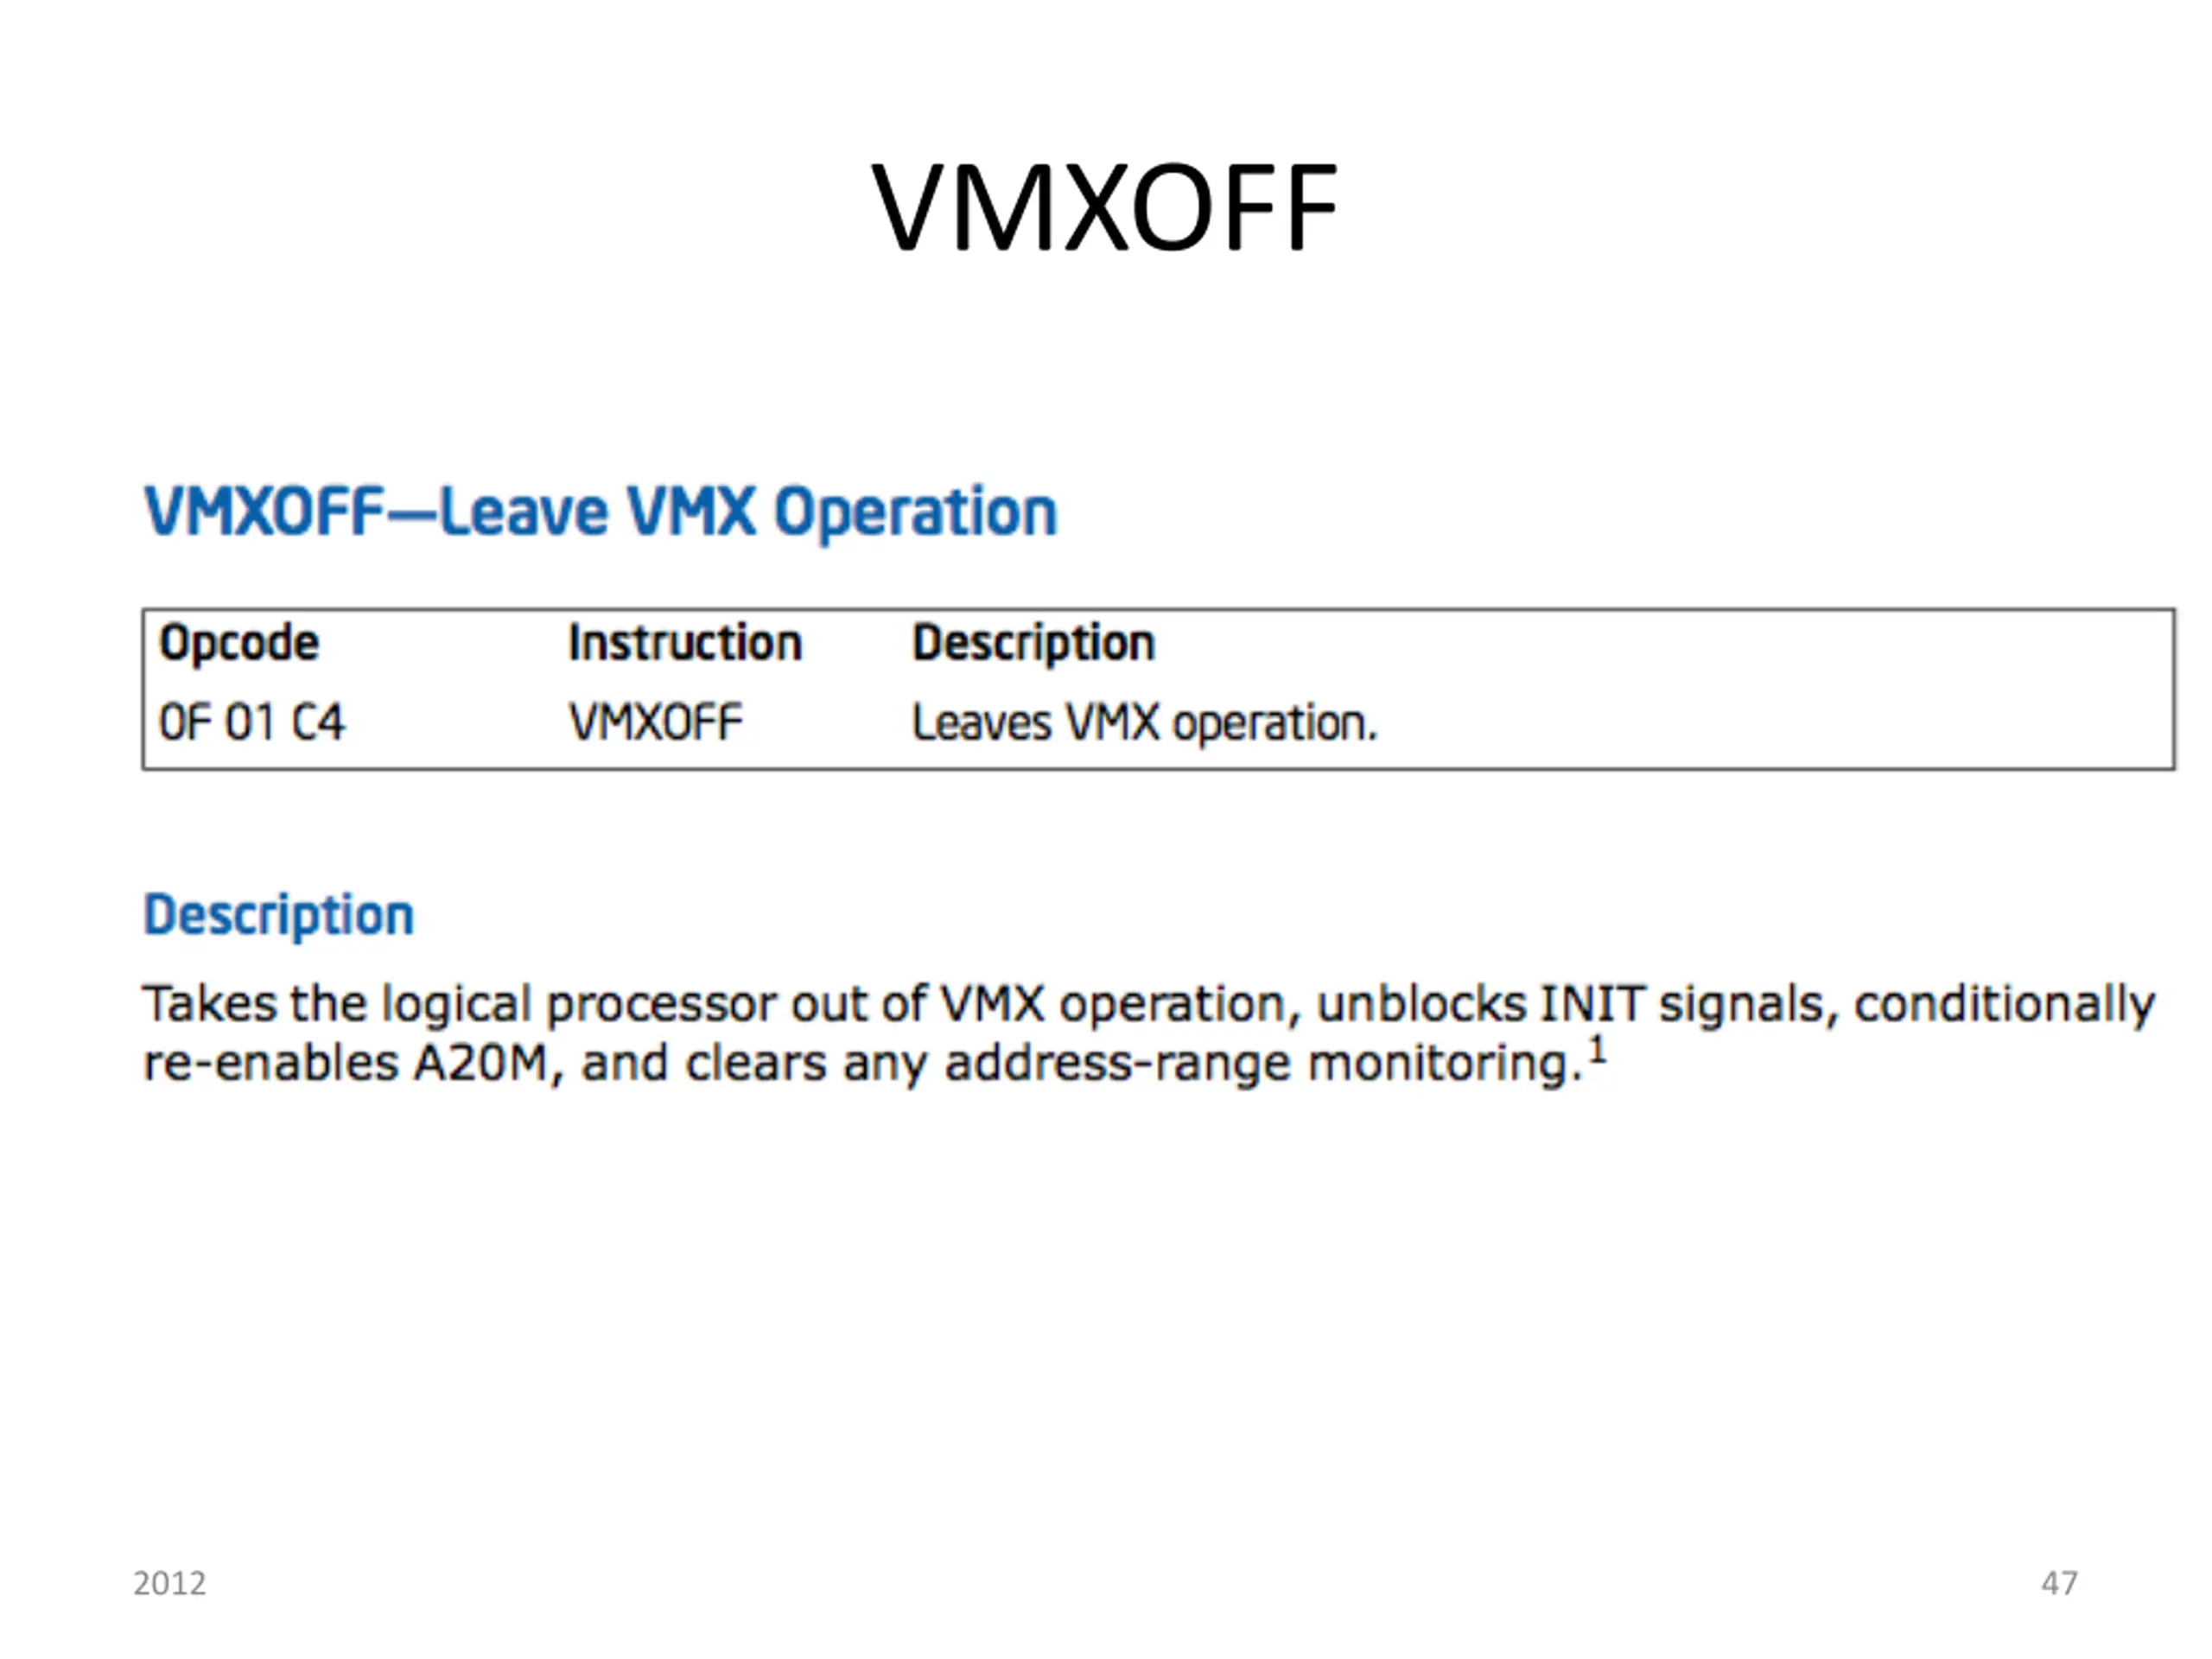Select the Instruction column header

coord(685,642)
